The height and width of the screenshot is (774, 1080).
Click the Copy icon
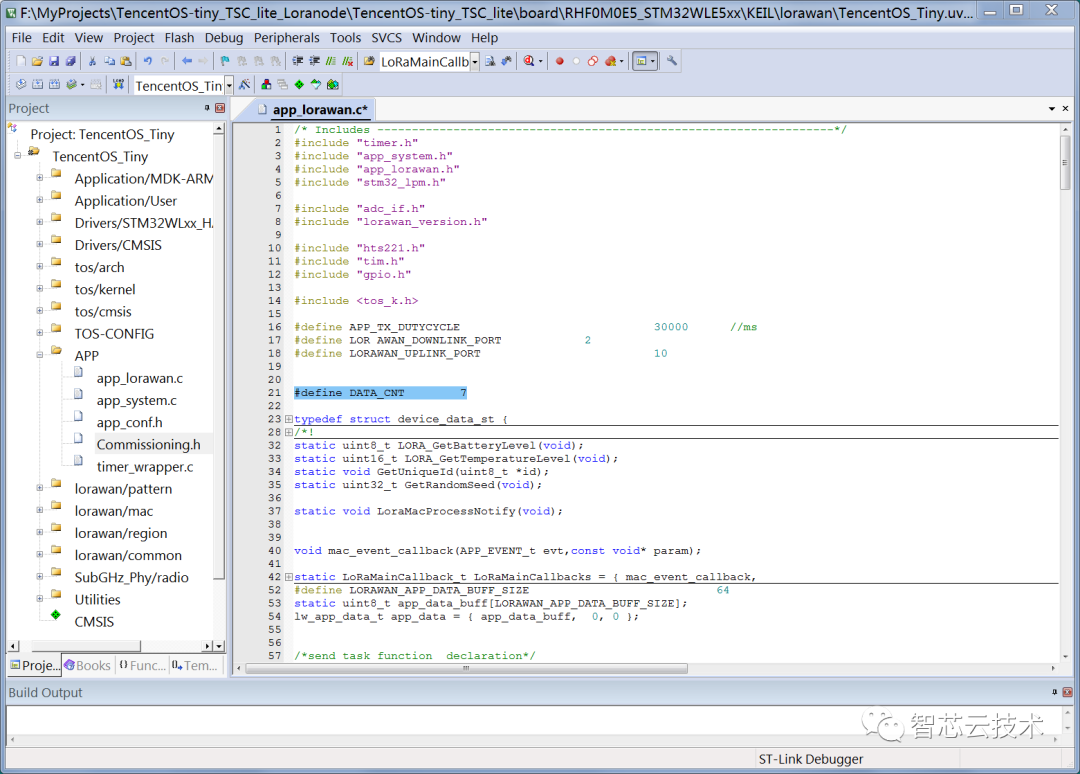pos(110,61)
